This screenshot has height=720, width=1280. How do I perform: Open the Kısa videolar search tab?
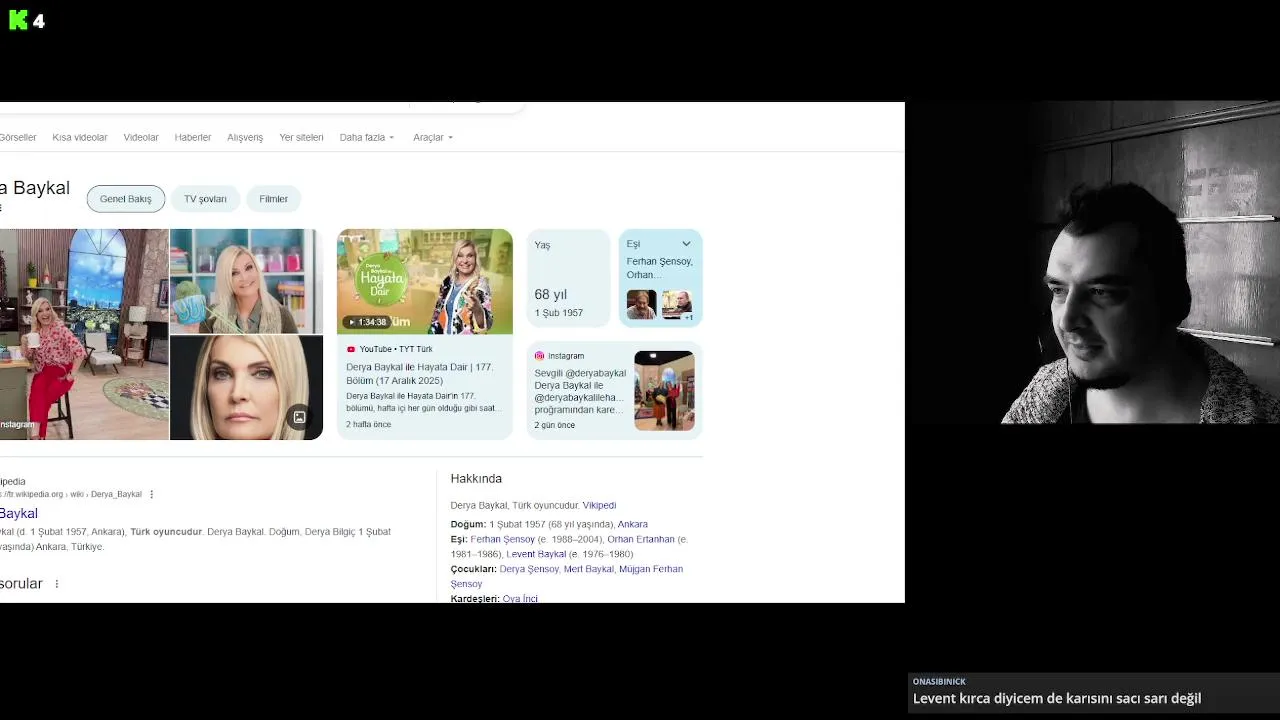80,137
